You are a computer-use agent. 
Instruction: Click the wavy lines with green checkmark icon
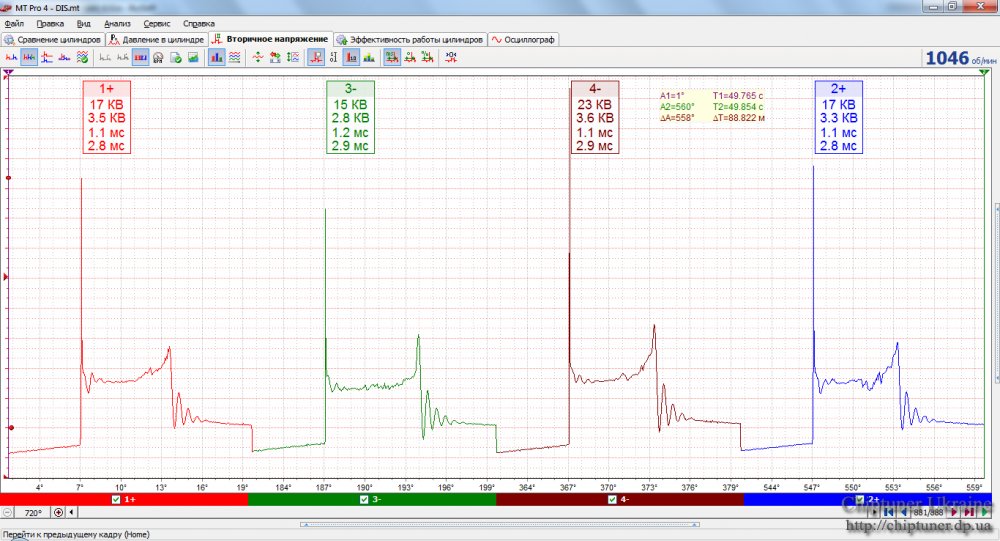click(x=82, y=57)
